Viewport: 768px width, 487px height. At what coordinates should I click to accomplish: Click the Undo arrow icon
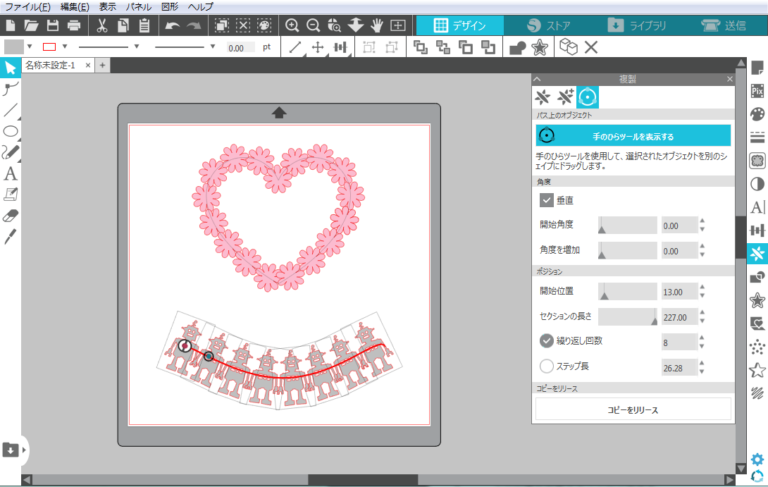pyautogui.click(x=172, y=25)
